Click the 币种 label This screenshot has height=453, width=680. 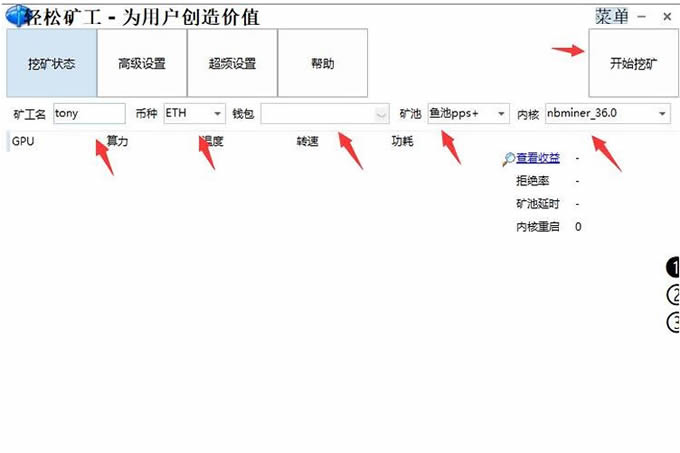[x=146, y=114]
